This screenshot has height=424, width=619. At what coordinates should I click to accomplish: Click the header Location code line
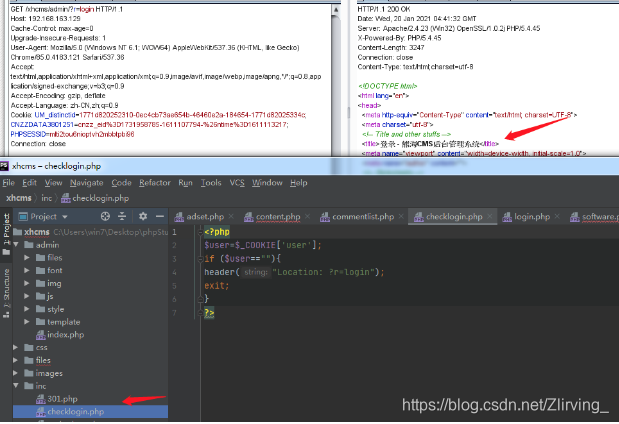pos(294,272)
